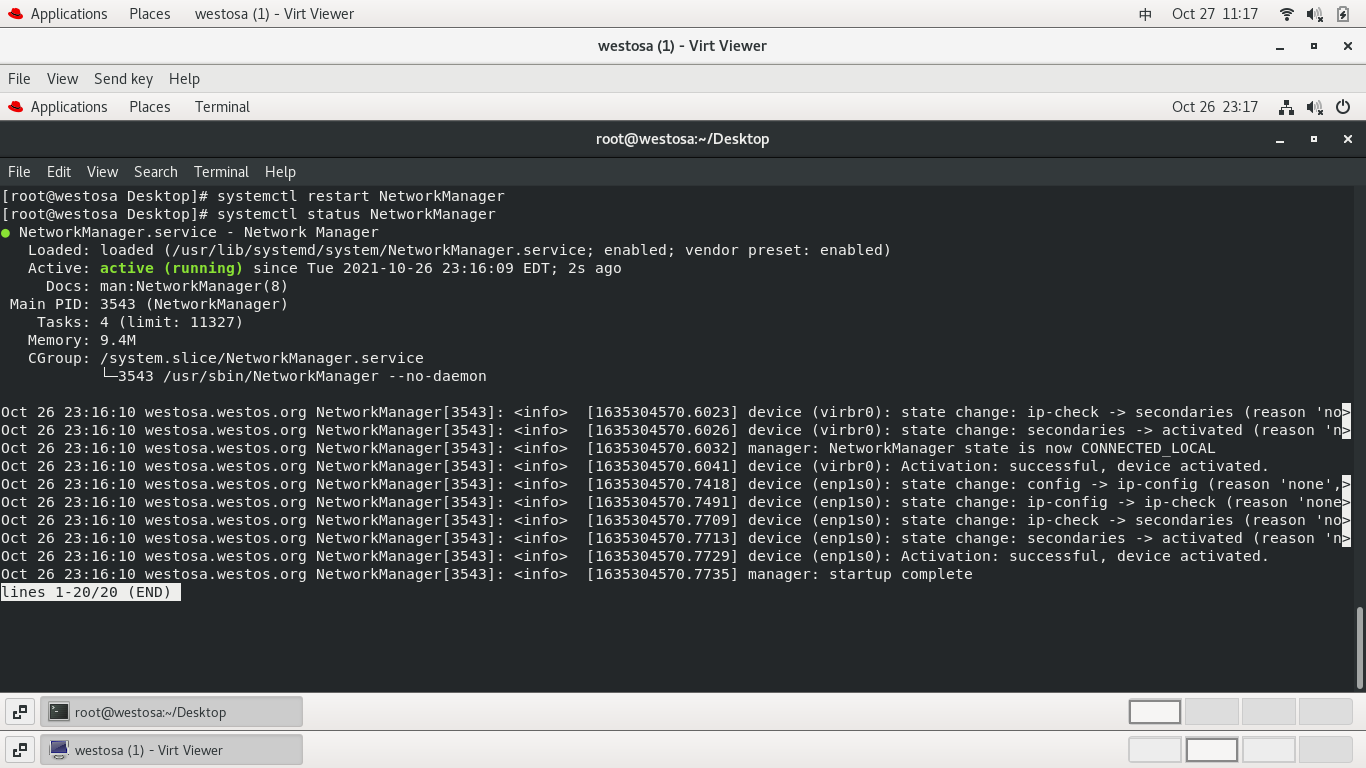
Task: Switch to the second workspace in the bottom-right pager
Action: [x=1211, y=749]
